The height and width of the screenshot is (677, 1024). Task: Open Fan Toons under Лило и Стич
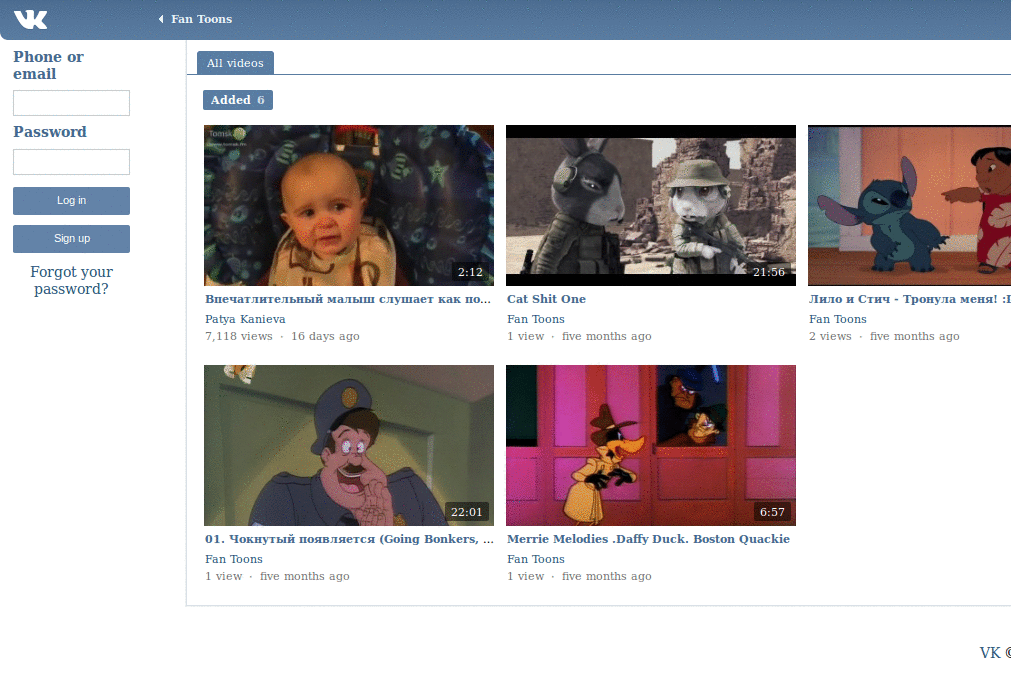(x=838, y=319)
